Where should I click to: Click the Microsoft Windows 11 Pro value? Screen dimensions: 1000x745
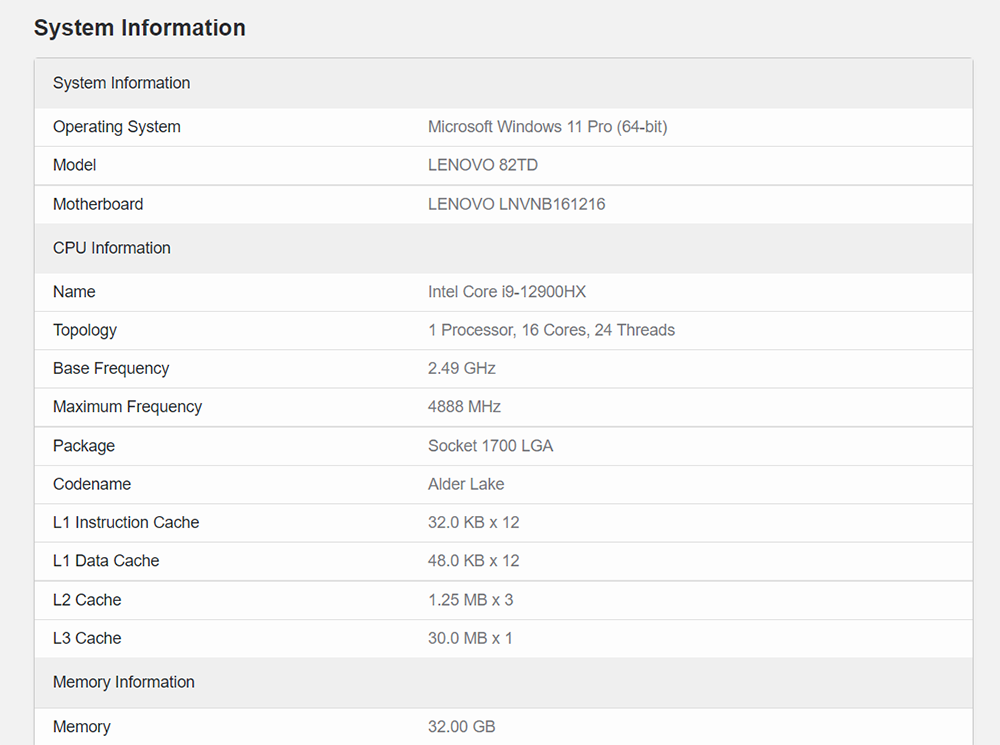click(x=547, y=127)
